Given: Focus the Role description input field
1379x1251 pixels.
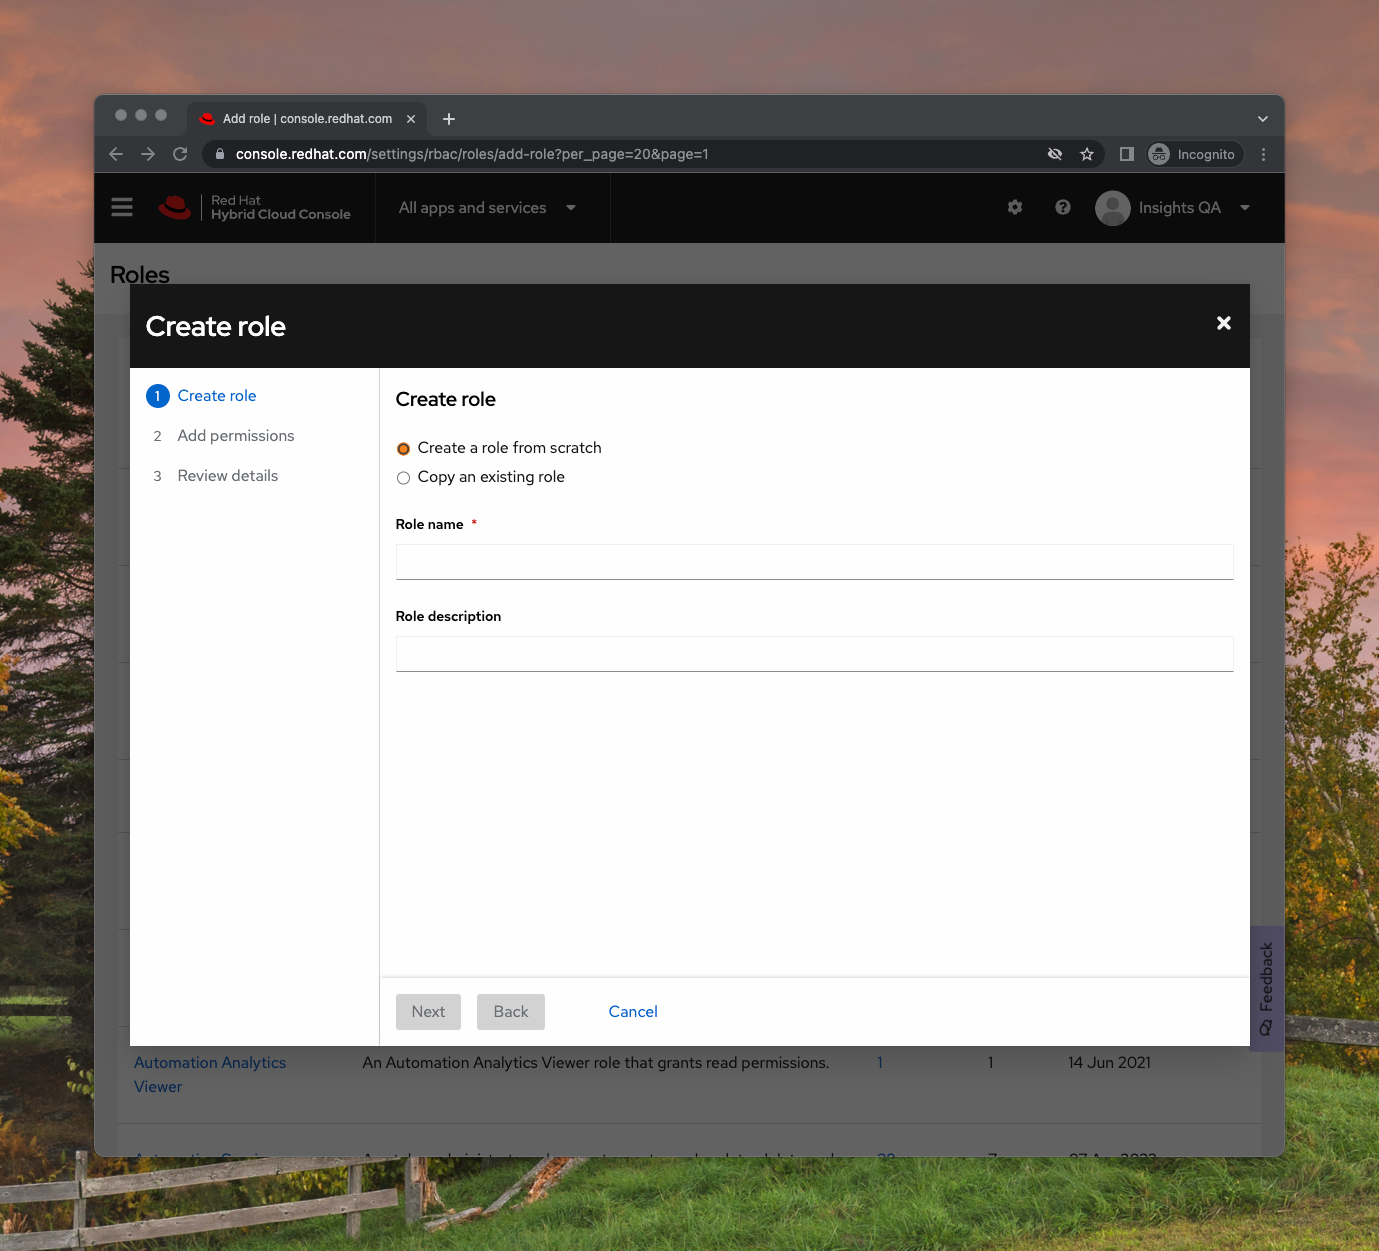Looking at the screenshot, I should [x=815, y=654].
